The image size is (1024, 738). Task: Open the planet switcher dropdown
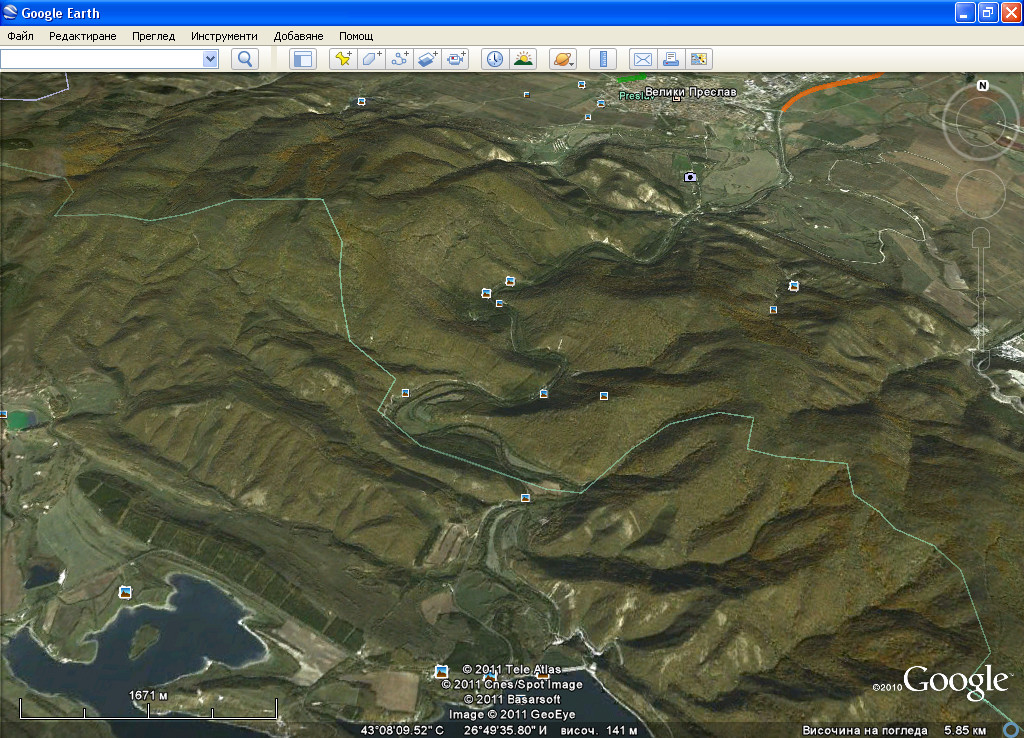[563, 59]
